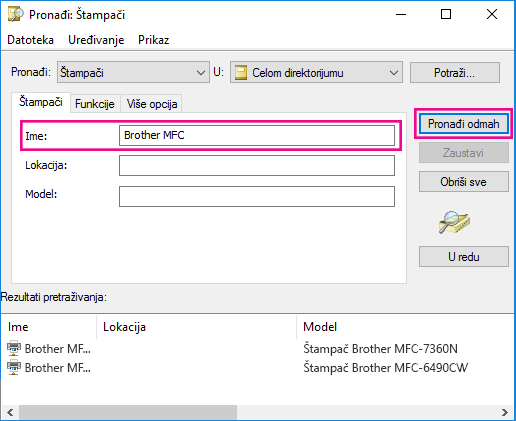Sort results by the Ime column header

(x=49, y=327)
